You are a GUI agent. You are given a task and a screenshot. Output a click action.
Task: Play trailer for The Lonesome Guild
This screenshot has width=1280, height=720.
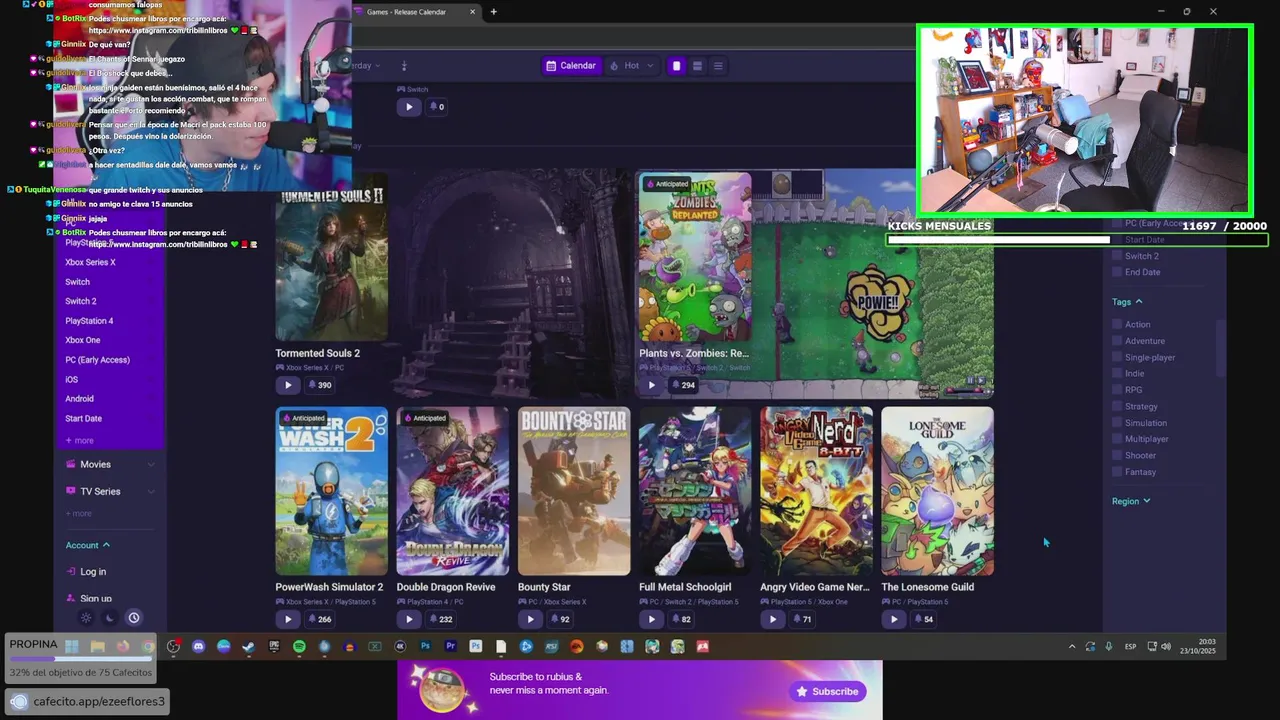point(894,619)
